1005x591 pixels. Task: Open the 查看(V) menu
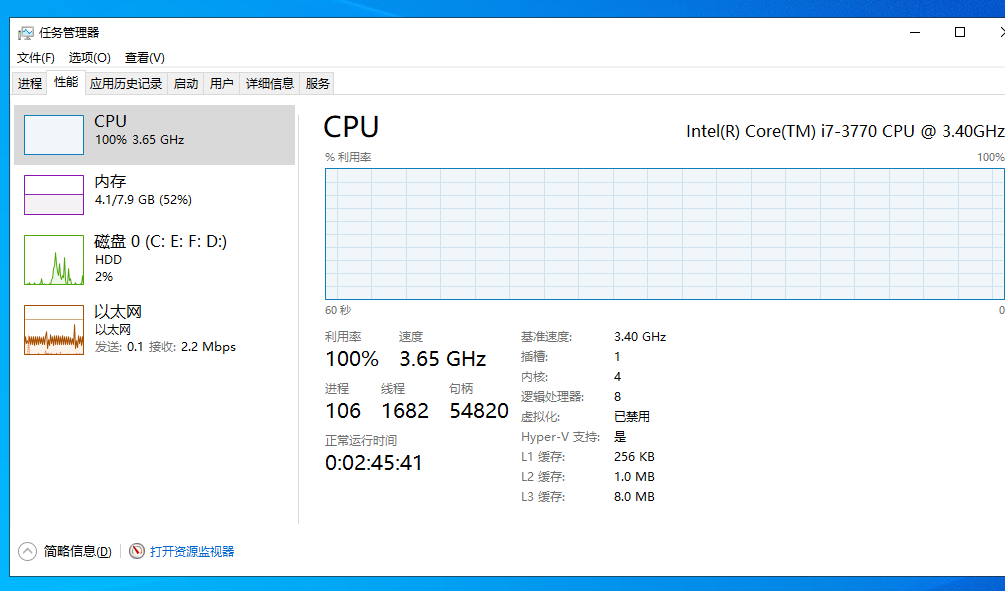145,58
